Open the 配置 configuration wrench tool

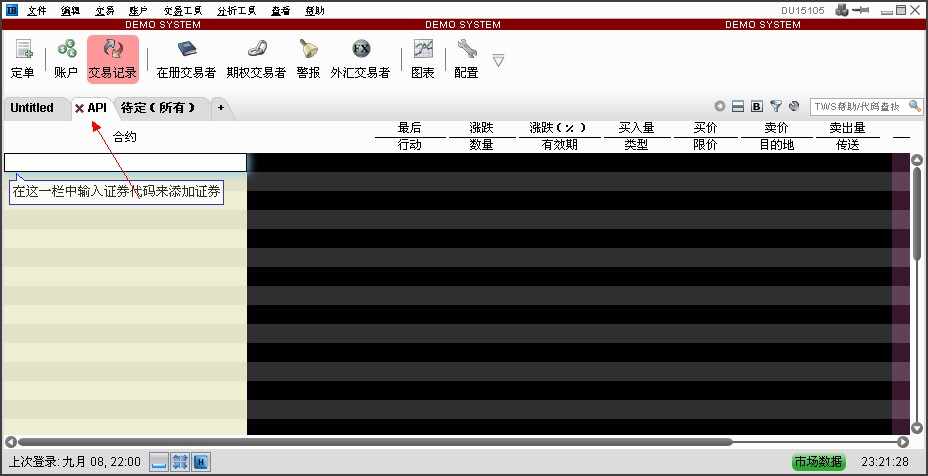click(466, 59)
